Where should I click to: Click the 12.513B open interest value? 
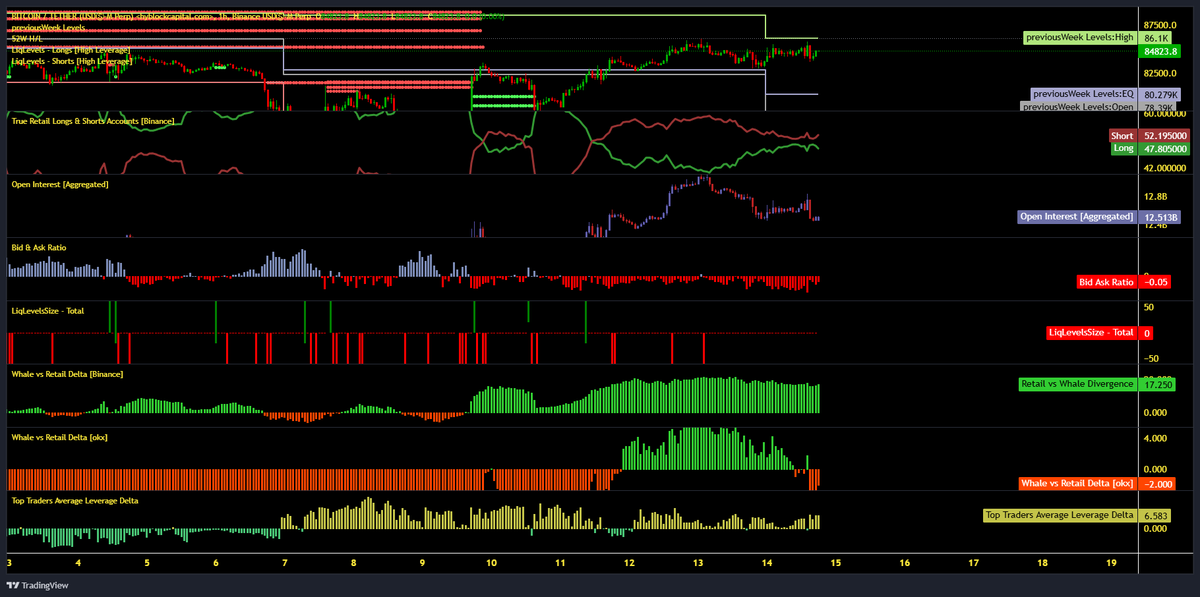tap(1161, 216)
